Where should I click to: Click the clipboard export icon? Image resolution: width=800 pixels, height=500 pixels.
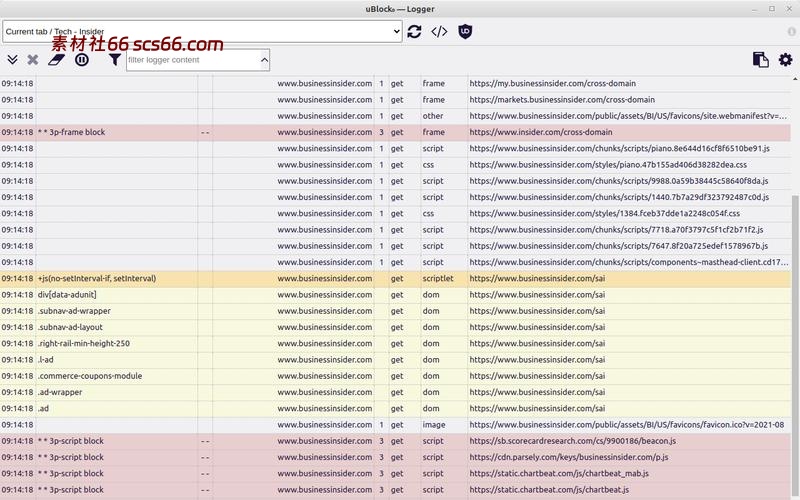(760, 60)
